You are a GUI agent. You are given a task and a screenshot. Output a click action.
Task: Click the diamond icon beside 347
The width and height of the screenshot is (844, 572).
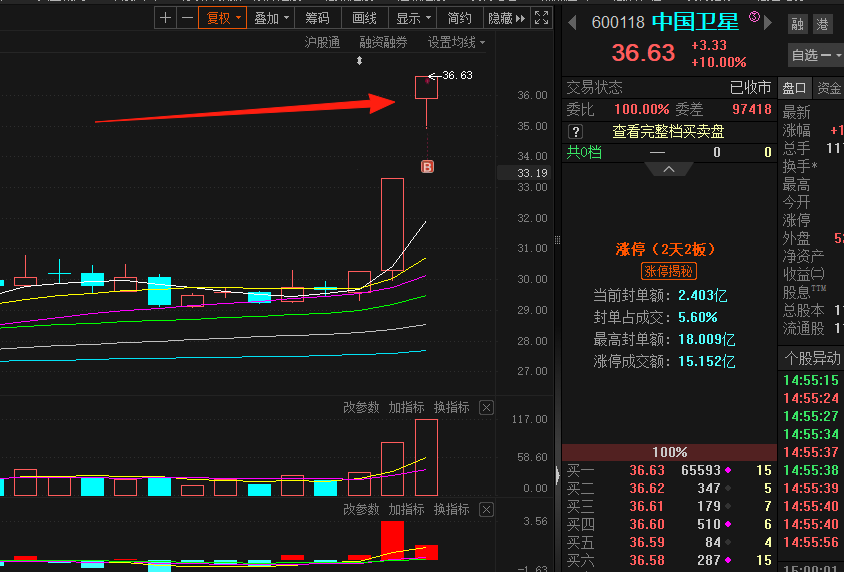[x=728, y=489]
